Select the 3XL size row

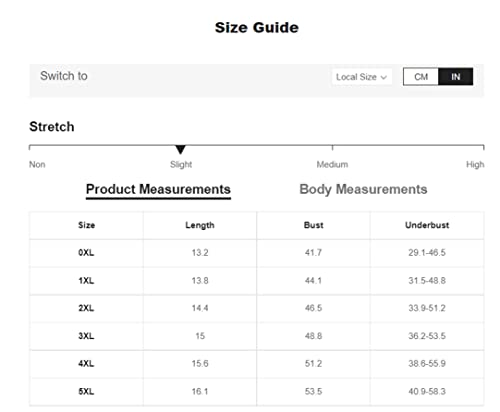coord(256,336)
